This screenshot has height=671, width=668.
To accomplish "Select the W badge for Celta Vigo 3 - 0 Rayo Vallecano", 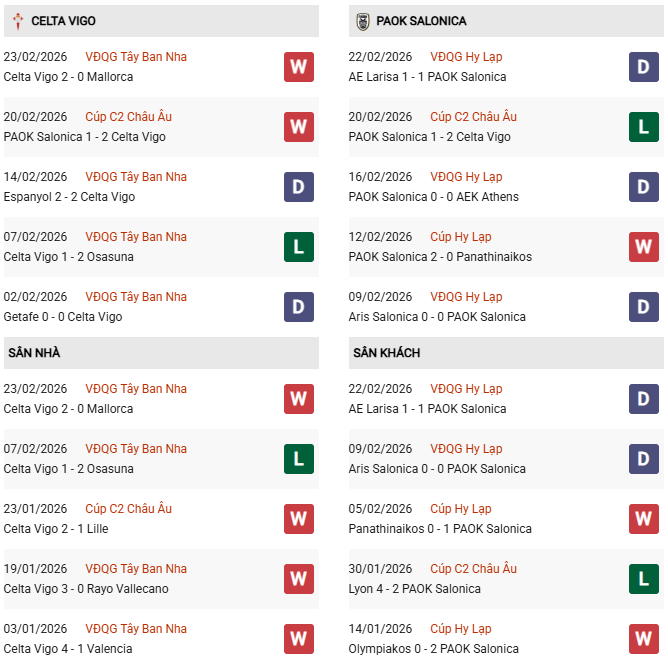I will pos(298,579).
